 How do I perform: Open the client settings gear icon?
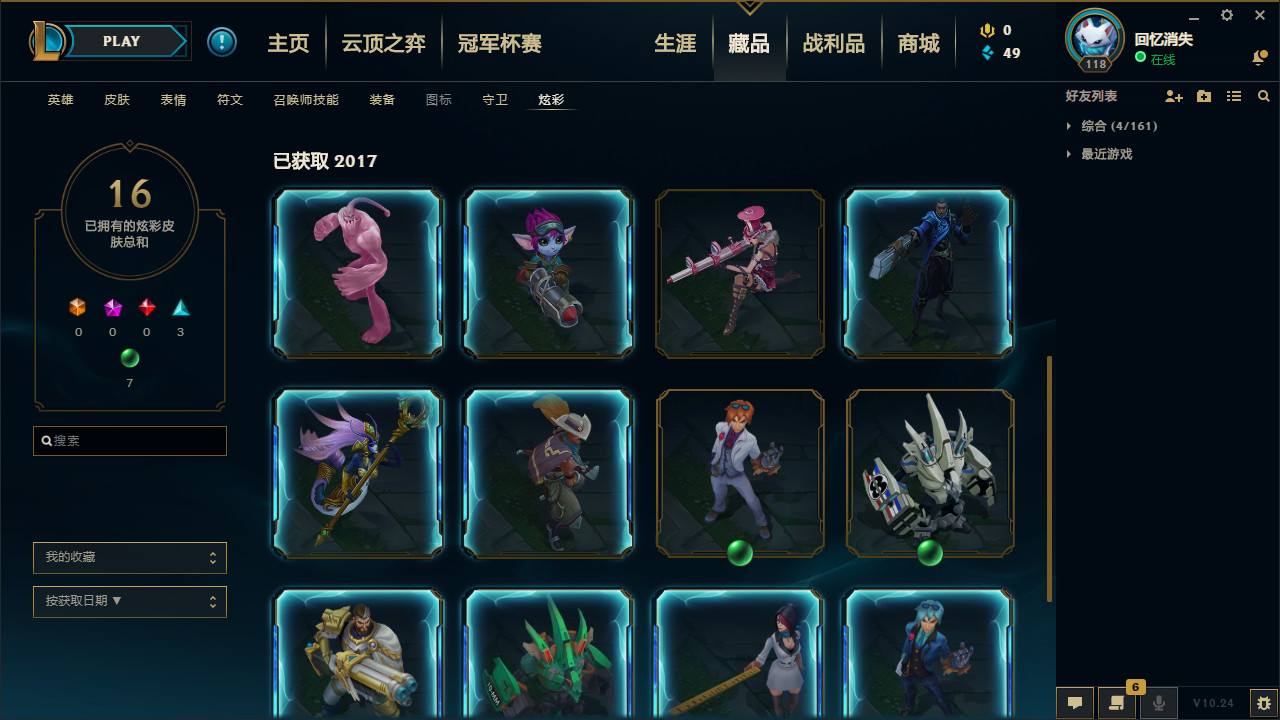1227,15
